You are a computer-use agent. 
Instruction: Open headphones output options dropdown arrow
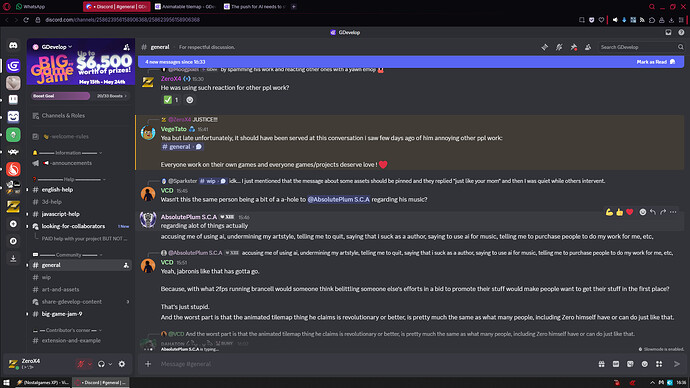[110, 364]
